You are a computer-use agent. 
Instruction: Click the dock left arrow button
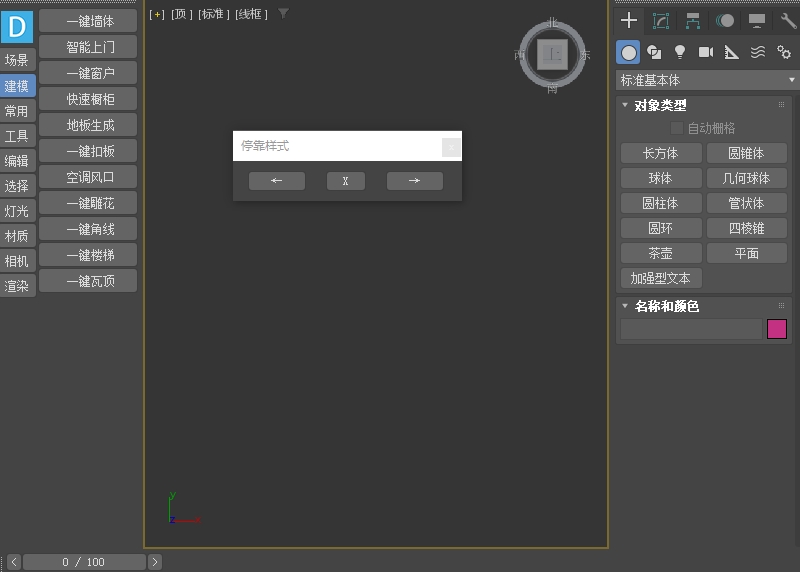pyautogui.click(x=276, y=181)
